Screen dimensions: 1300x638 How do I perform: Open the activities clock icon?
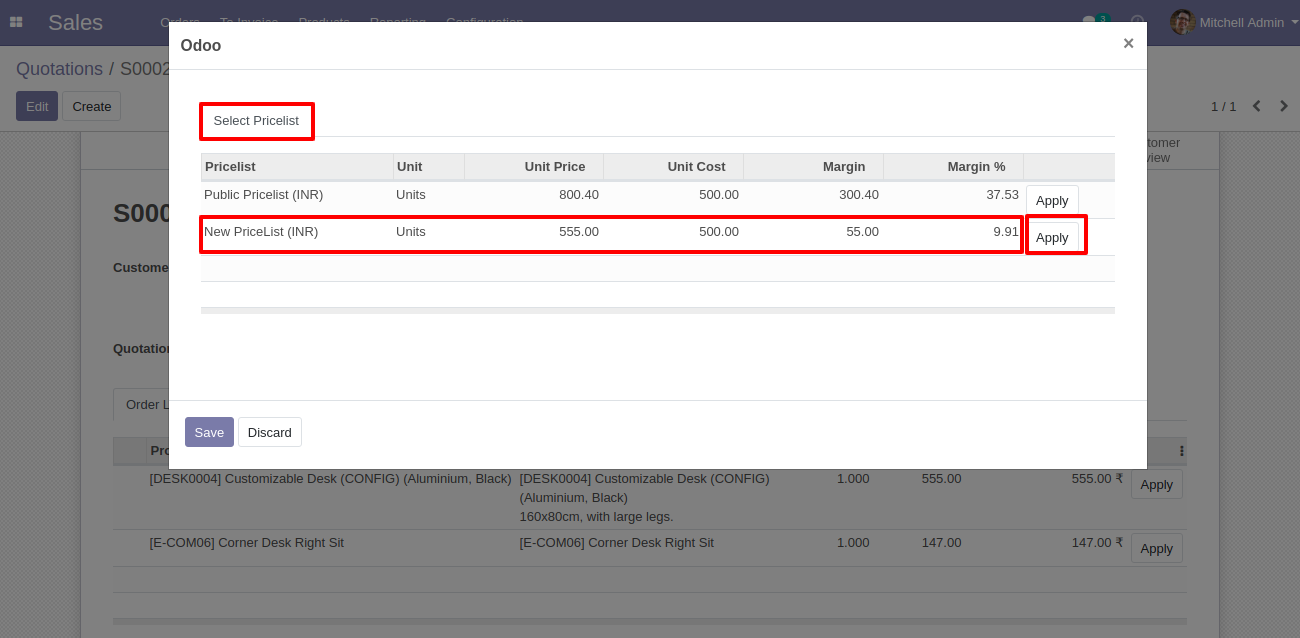pos(1137,22)
